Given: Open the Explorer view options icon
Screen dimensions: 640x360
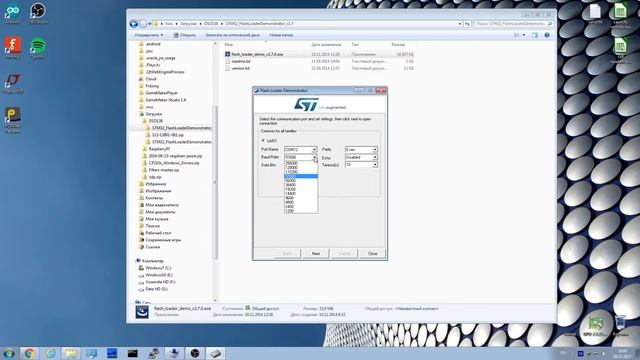Looking at the screenshot, I should (517, 35).
